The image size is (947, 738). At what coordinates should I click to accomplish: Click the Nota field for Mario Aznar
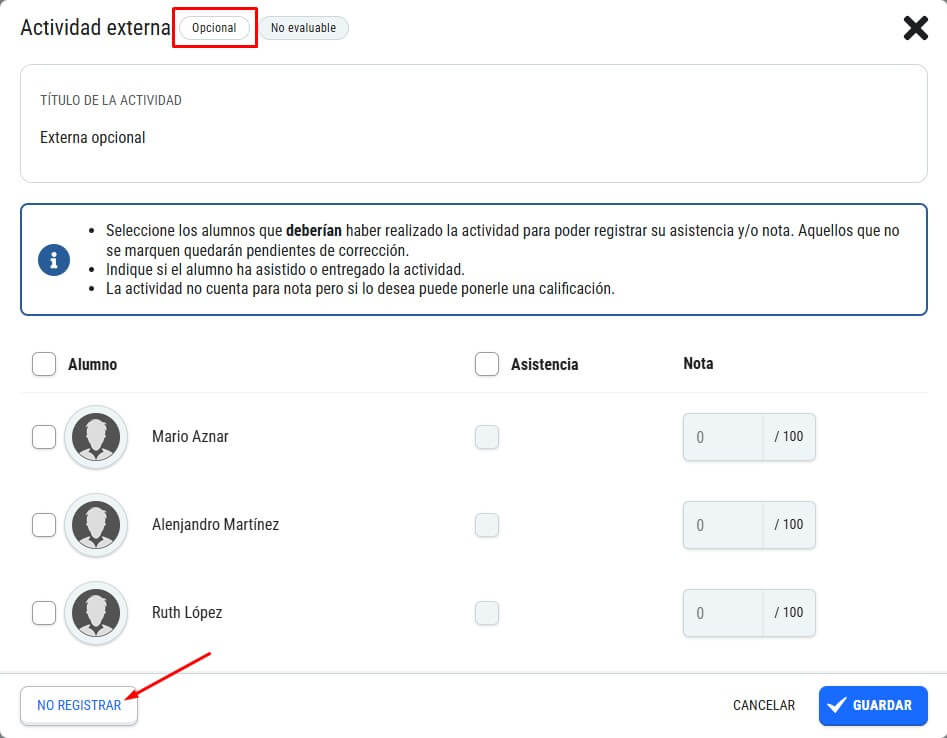tap(723, 437)
